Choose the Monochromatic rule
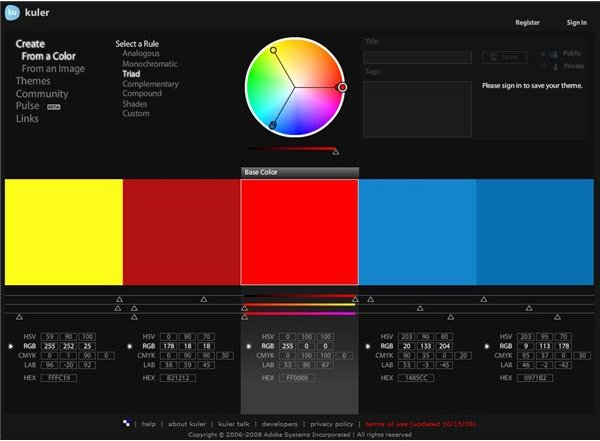 point(150,64)
